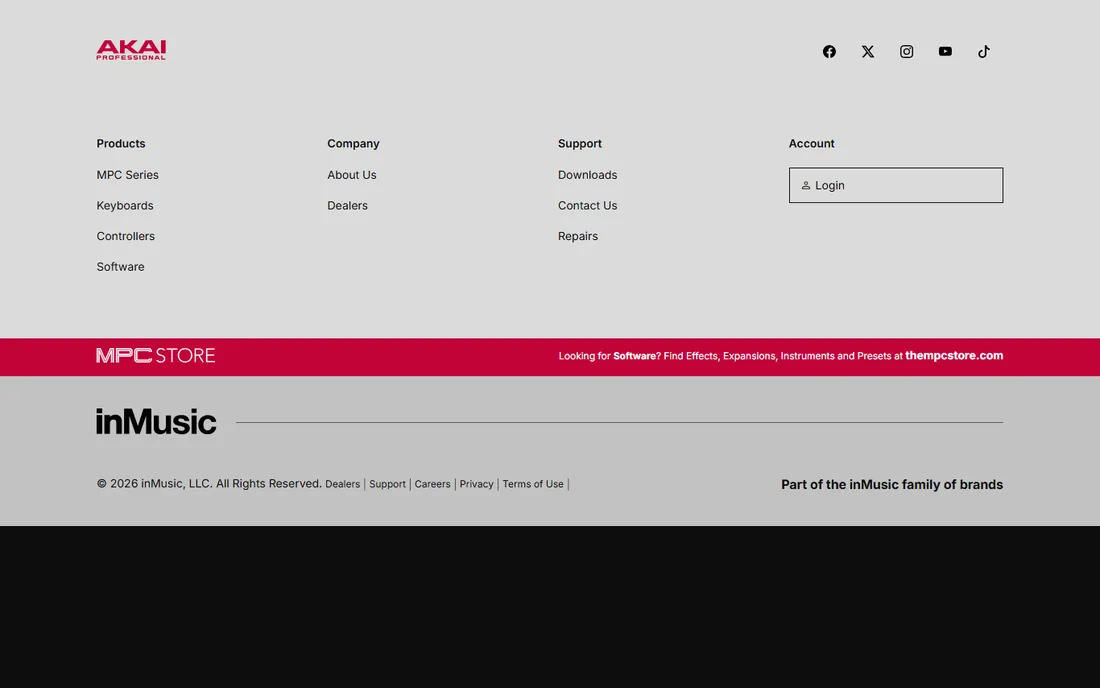Screen dimensions: 1100x688
Task: Click Dealers in the copyright bar
Action: click(x=342, y=484)
